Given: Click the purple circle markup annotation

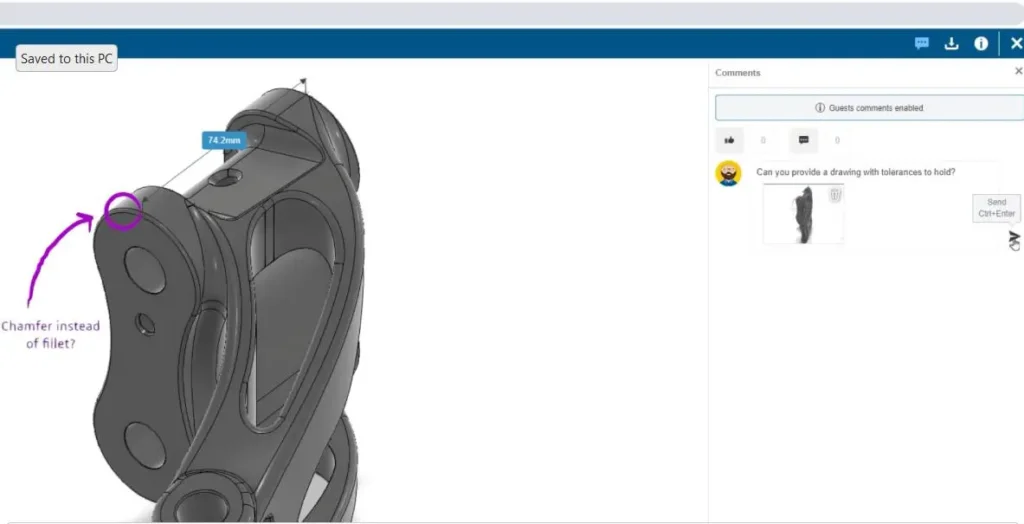Looking at the screenshot, I should tap(123, 211).
